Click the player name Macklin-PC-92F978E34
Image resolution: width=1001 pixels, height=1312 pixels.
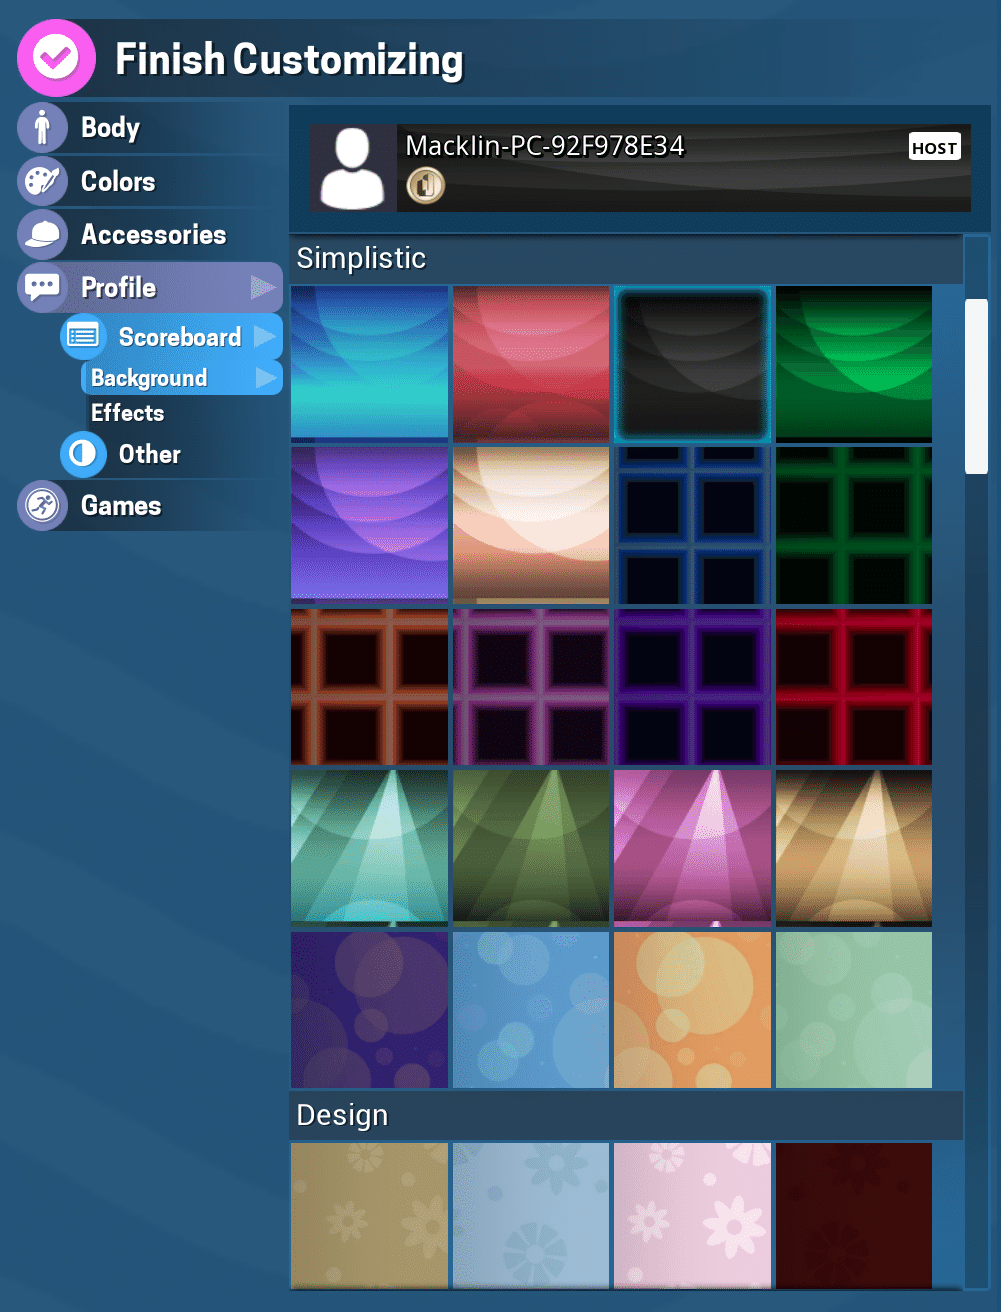pyautogui.click(x=545, y=146)
